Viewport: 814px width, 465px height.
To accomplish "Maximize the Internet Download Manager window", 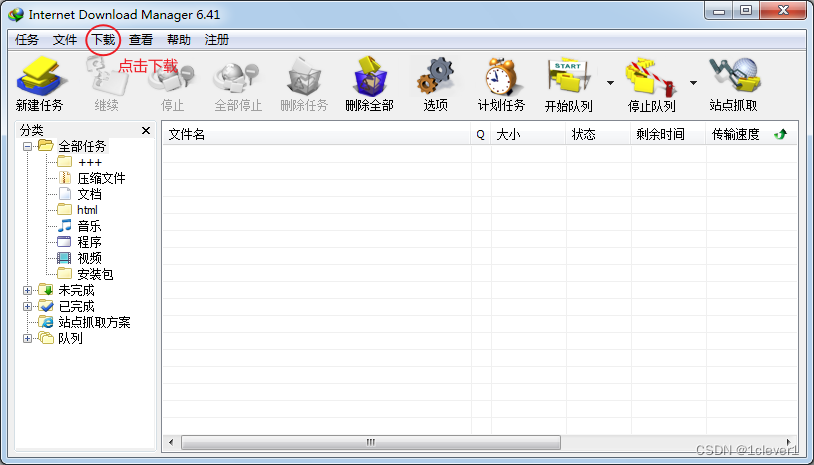I will click(745, 11).
